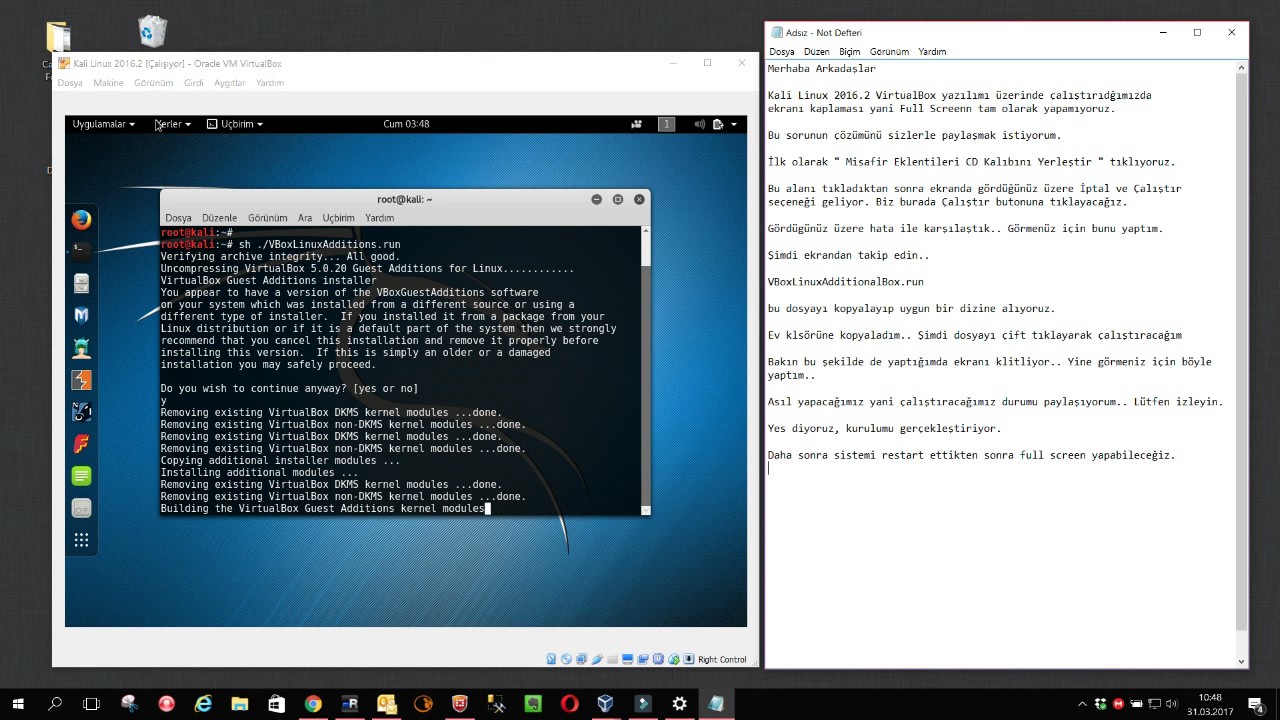This screenshot has height=720, width=1280.
Task: Expand the Kali system menu arrow
Action: 733,124
